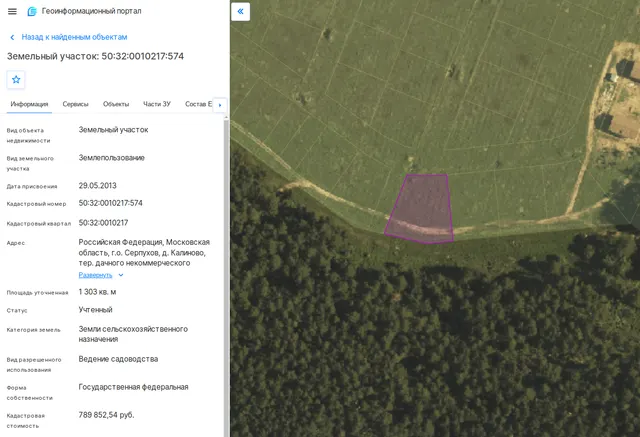The height and width of the screenshot is (437, 640).
Task: Collapse side panel with double-chevron button
Action: [x=240, y=11]
